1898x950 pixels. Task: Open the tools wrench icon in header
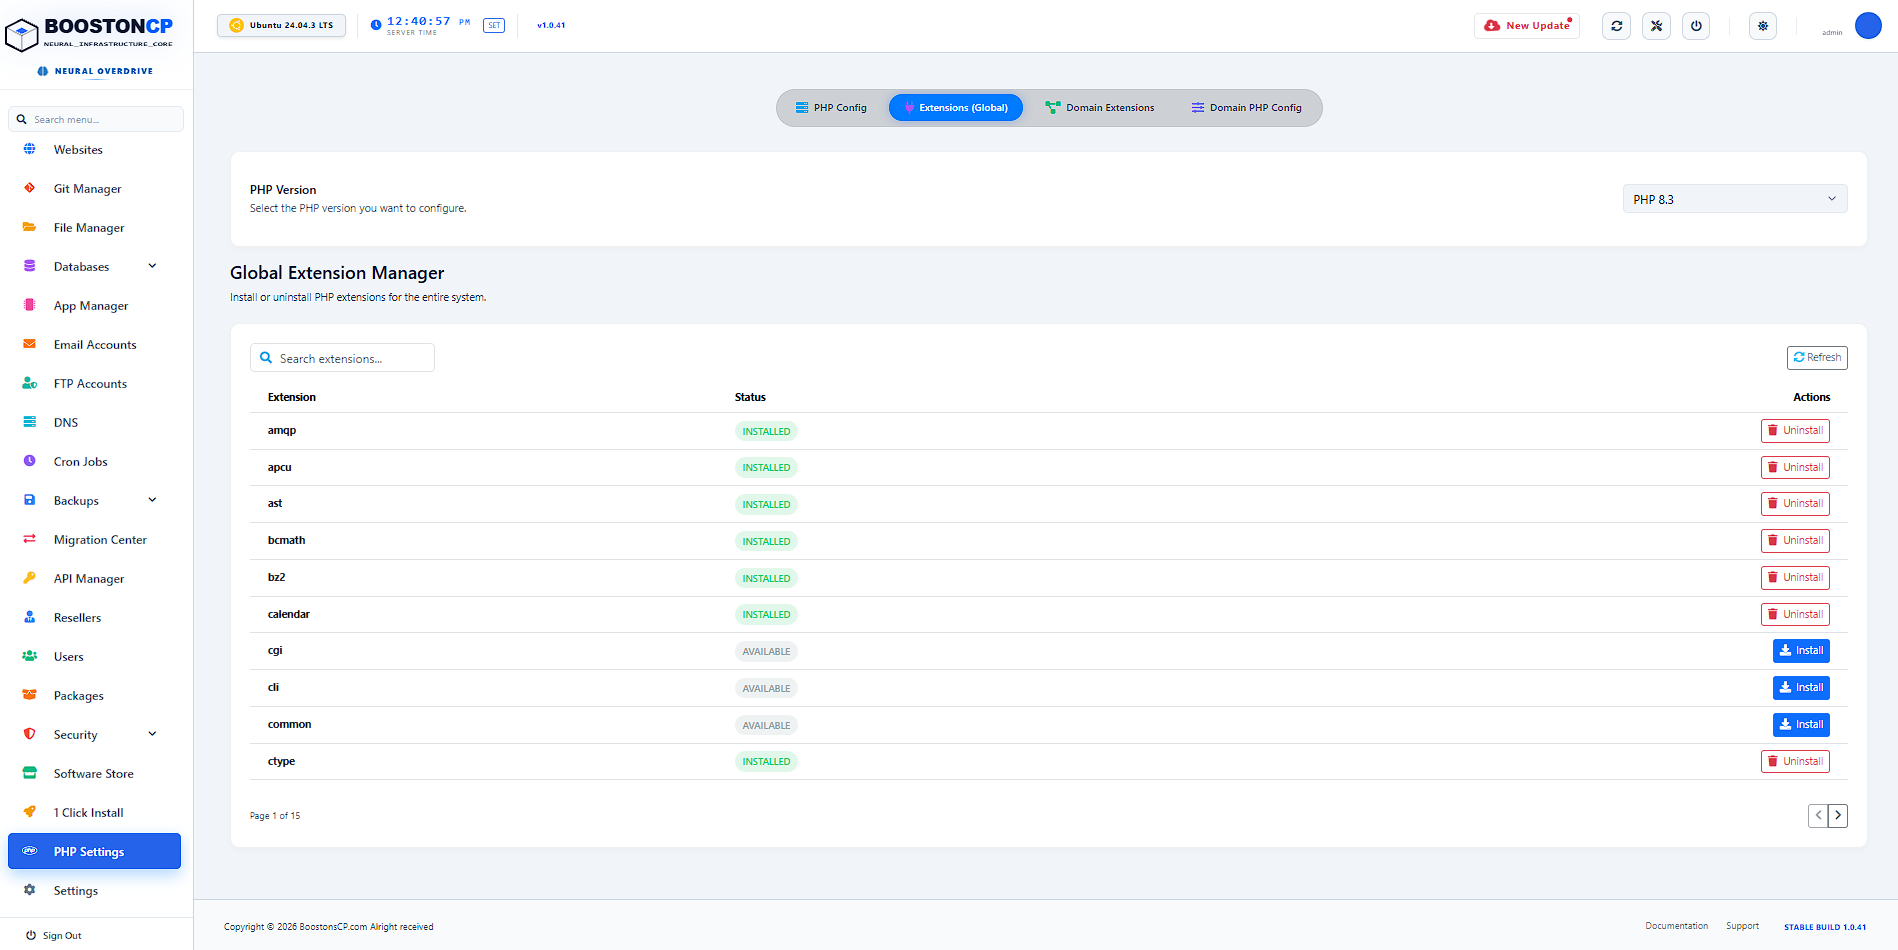1656,26
